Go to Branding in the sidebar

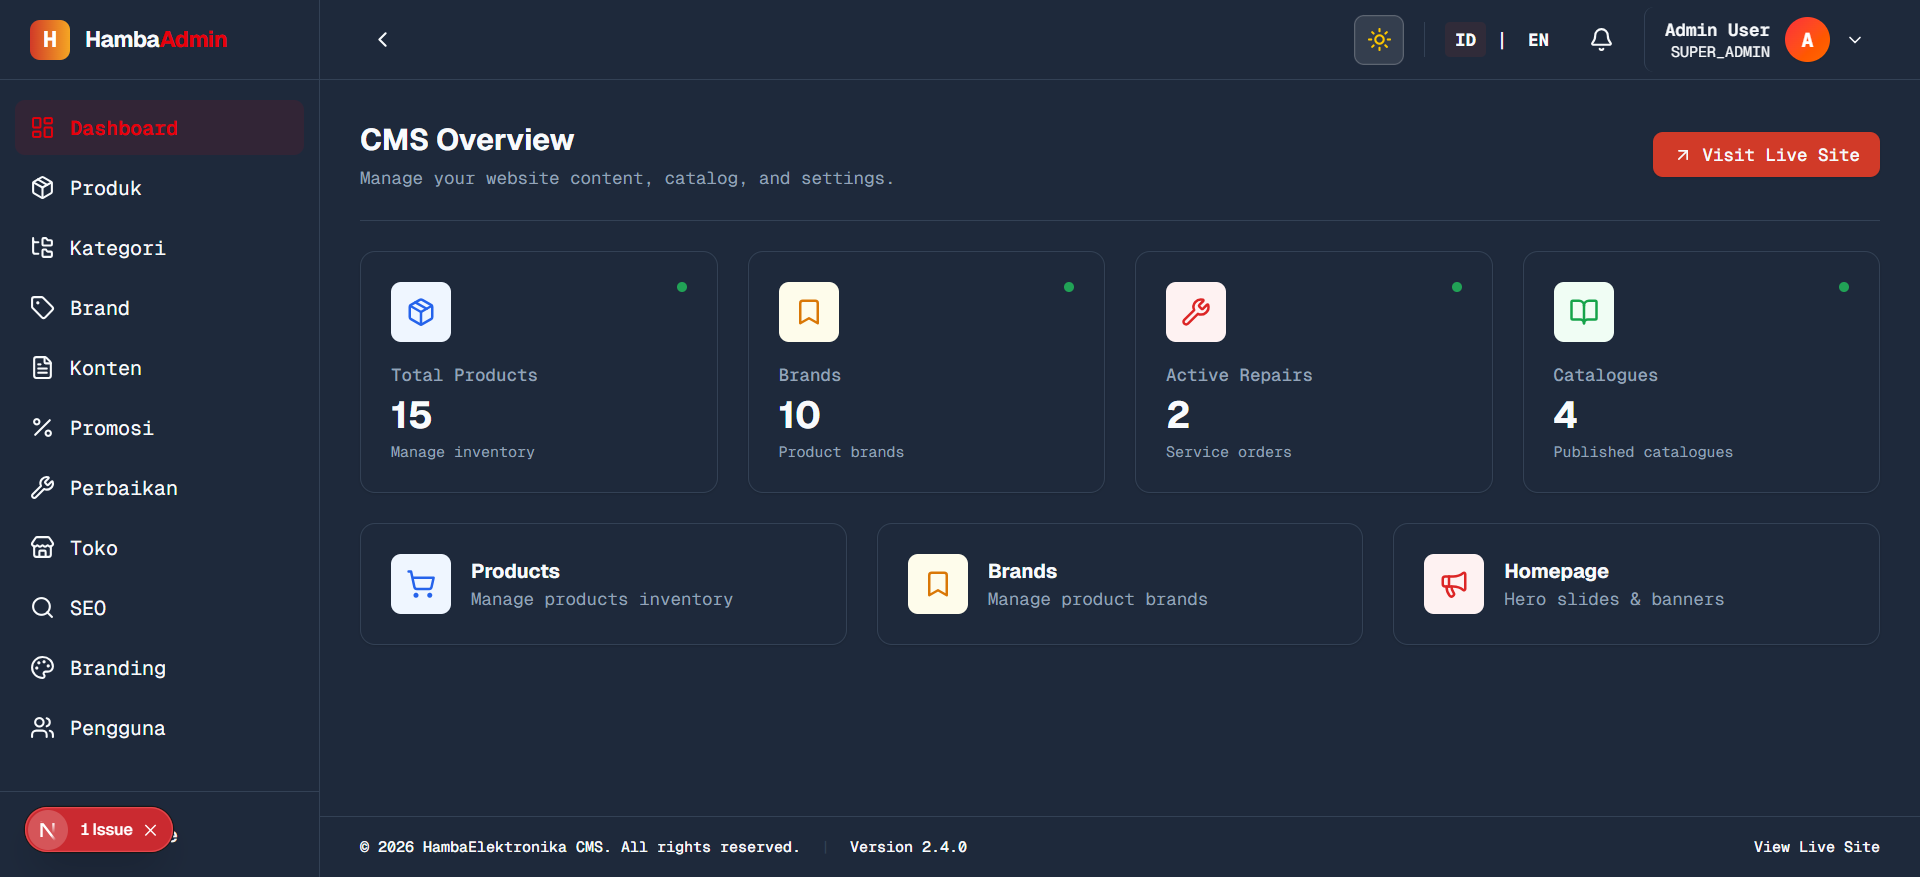[160, 668]
